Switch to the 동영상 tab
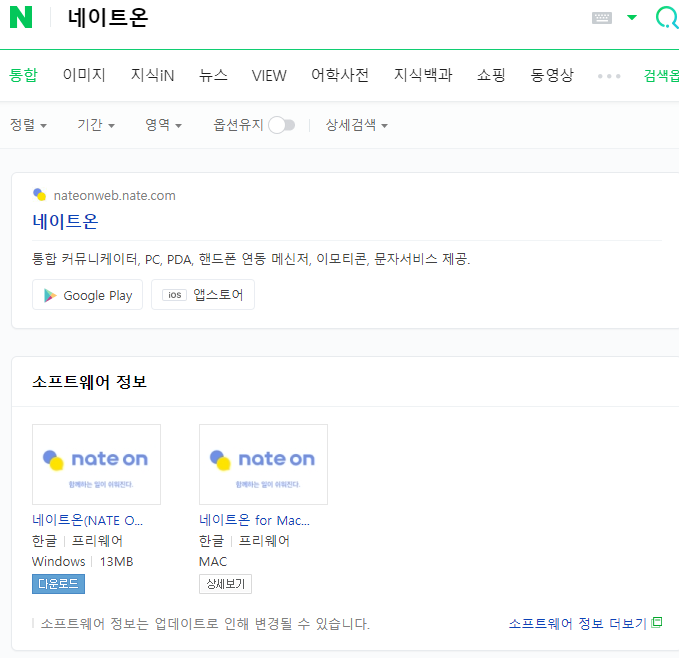The height and width of the screenshot is (658, 679). coord(552,75)
